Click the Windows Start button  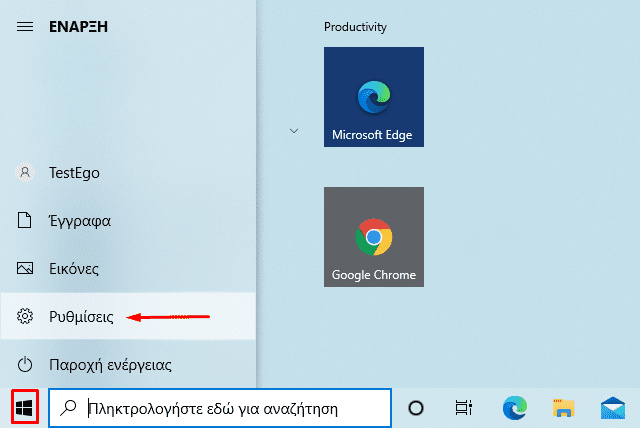(24, 408)
